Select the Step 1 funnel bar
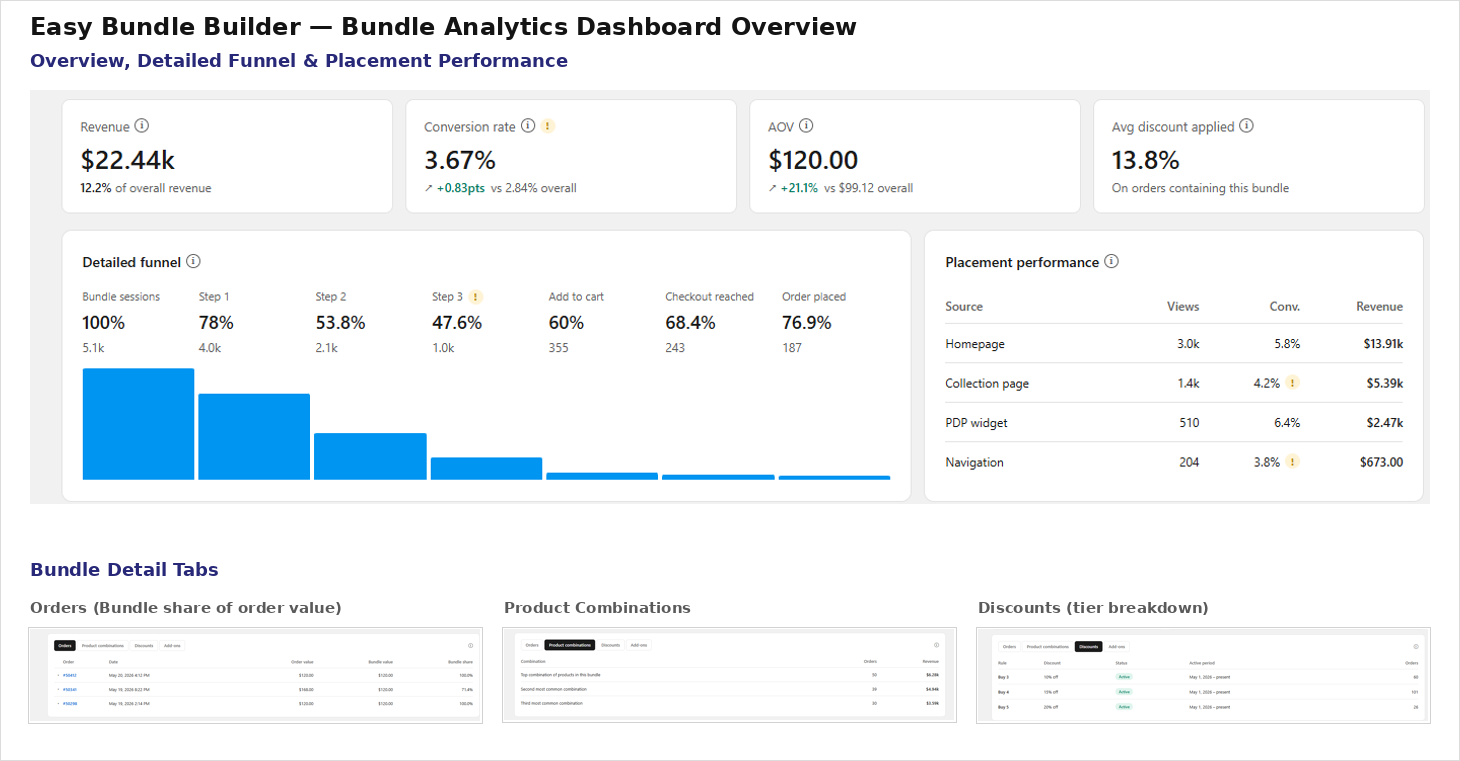 [x=254, y=437]
